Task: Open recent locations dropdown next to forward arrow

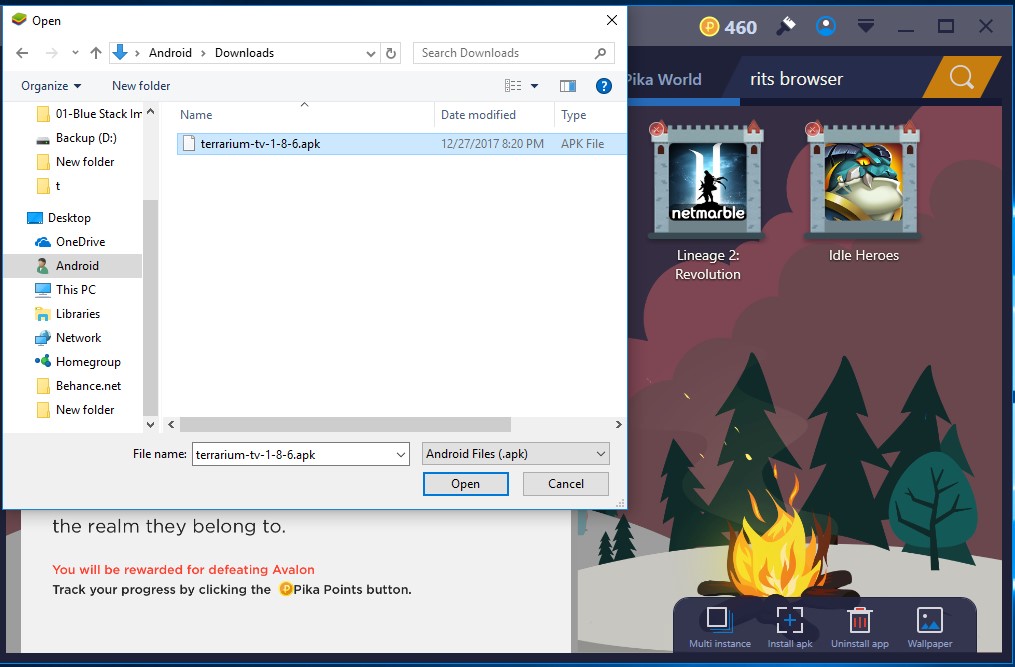Action: pos(75,53)
